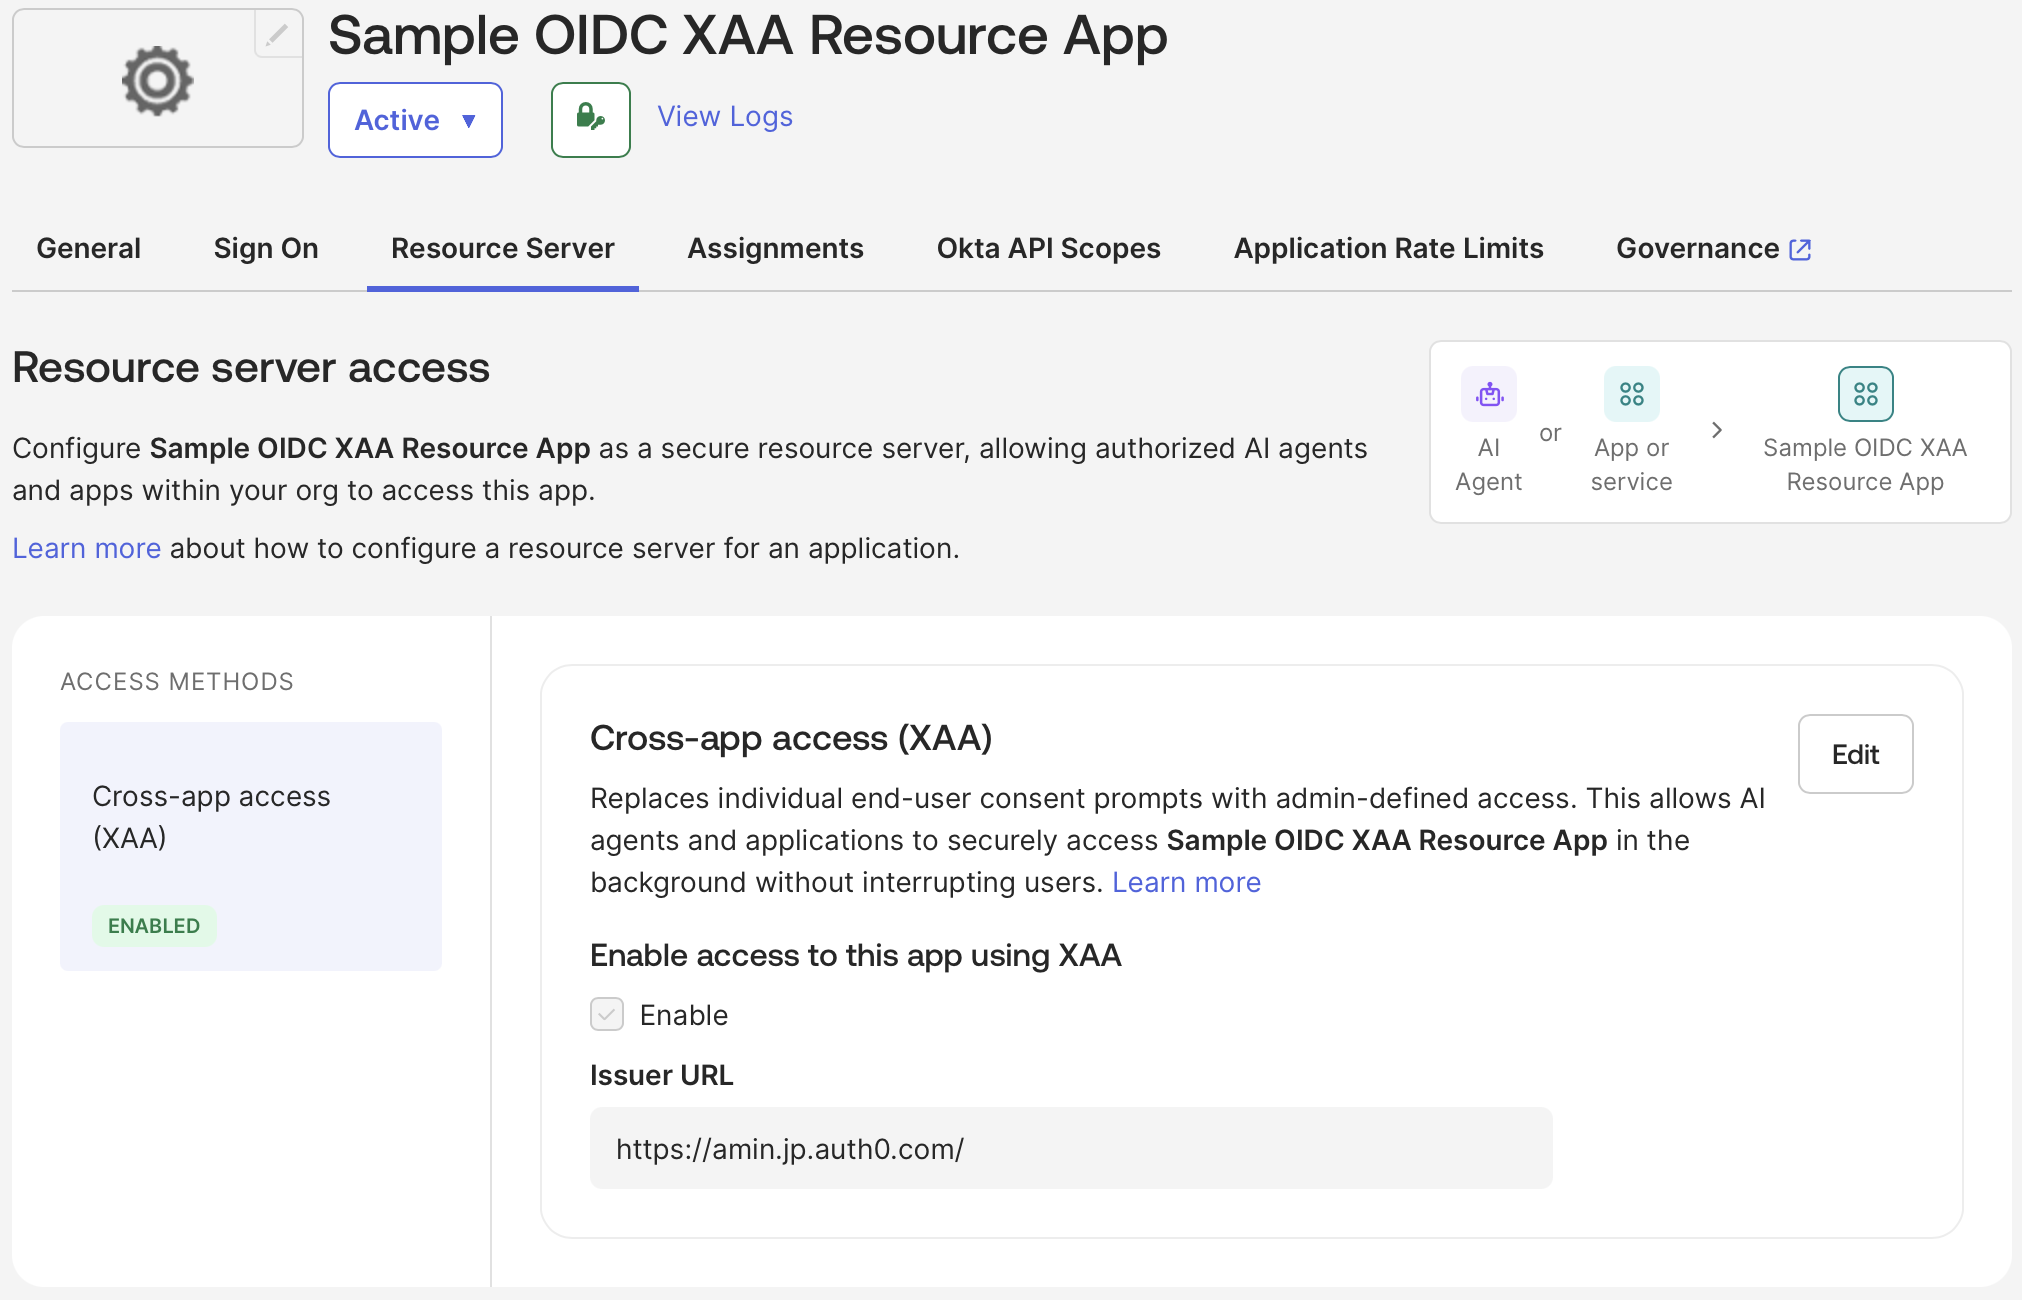This screenshot has width=2022, height=1300.
Task: Select Cross-app access (XAA) access method
Action: (x=251, y=846)
